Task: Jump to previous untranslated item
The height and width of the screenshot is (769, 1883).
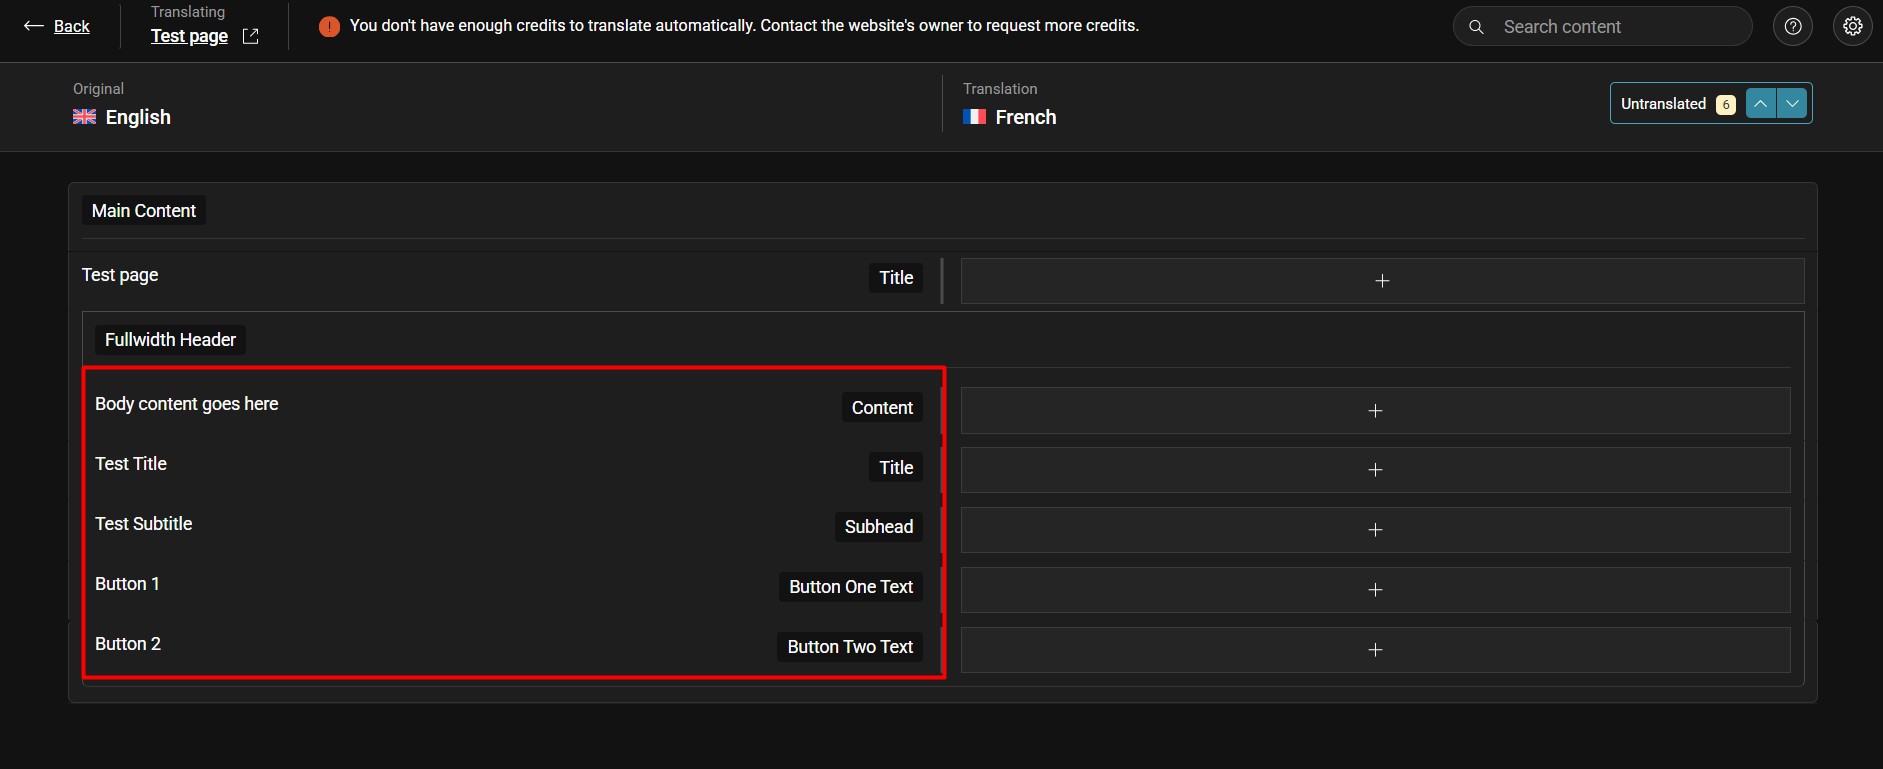Action: pos(1761,103)
